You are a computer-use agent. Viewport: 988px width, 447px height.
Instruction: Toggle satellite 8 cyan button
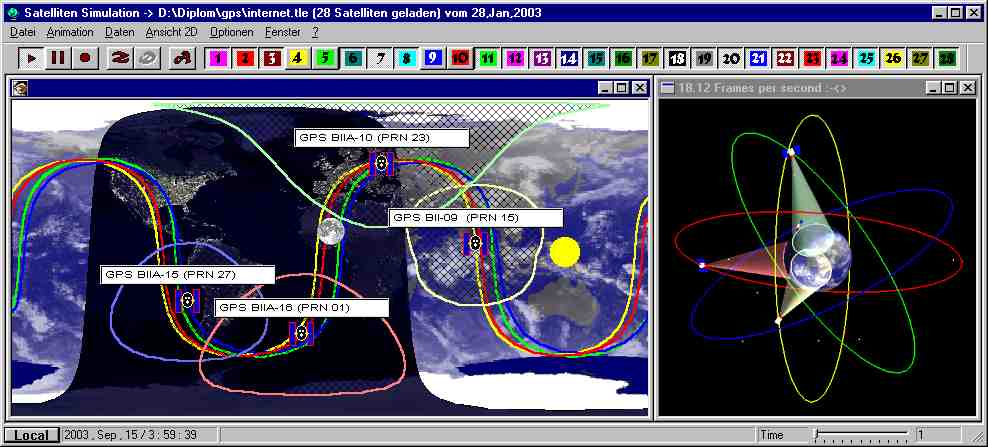[x=407, y=59]
